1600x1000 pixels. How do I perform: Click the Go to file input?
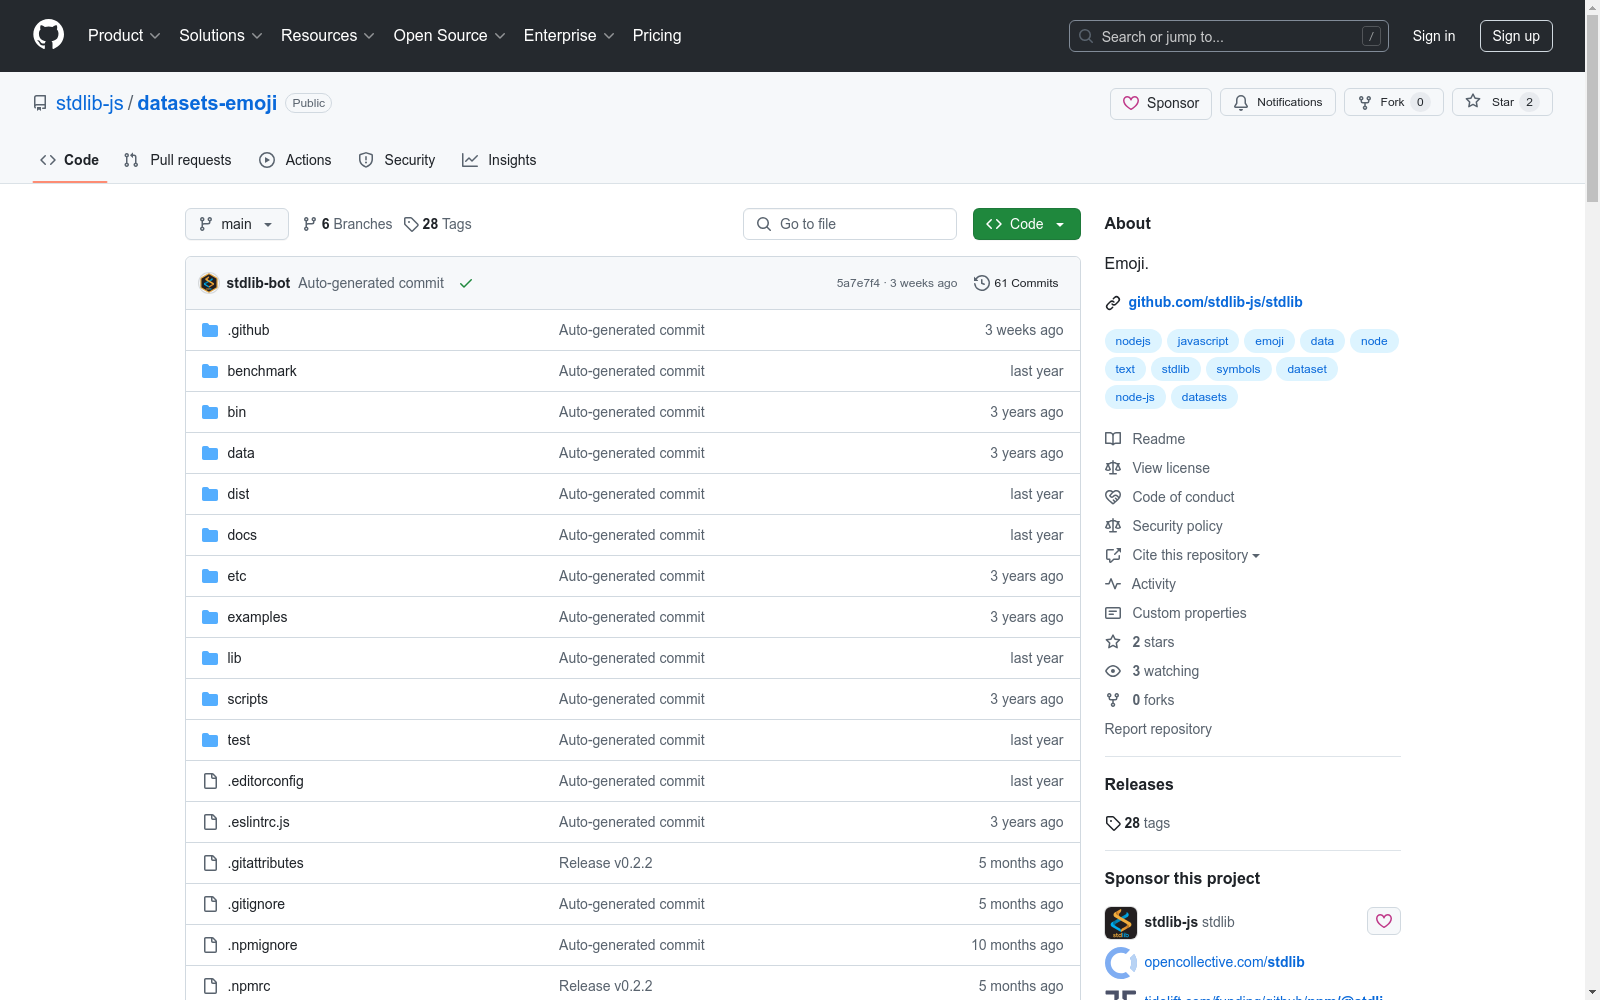[x=850, y=224]
